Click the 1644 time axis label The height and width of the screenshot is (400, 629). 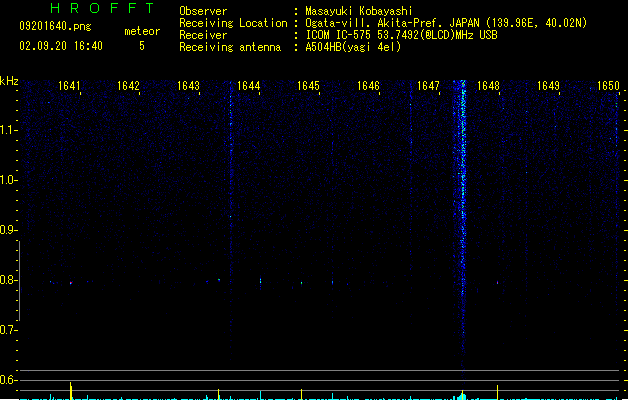[249, 86]
